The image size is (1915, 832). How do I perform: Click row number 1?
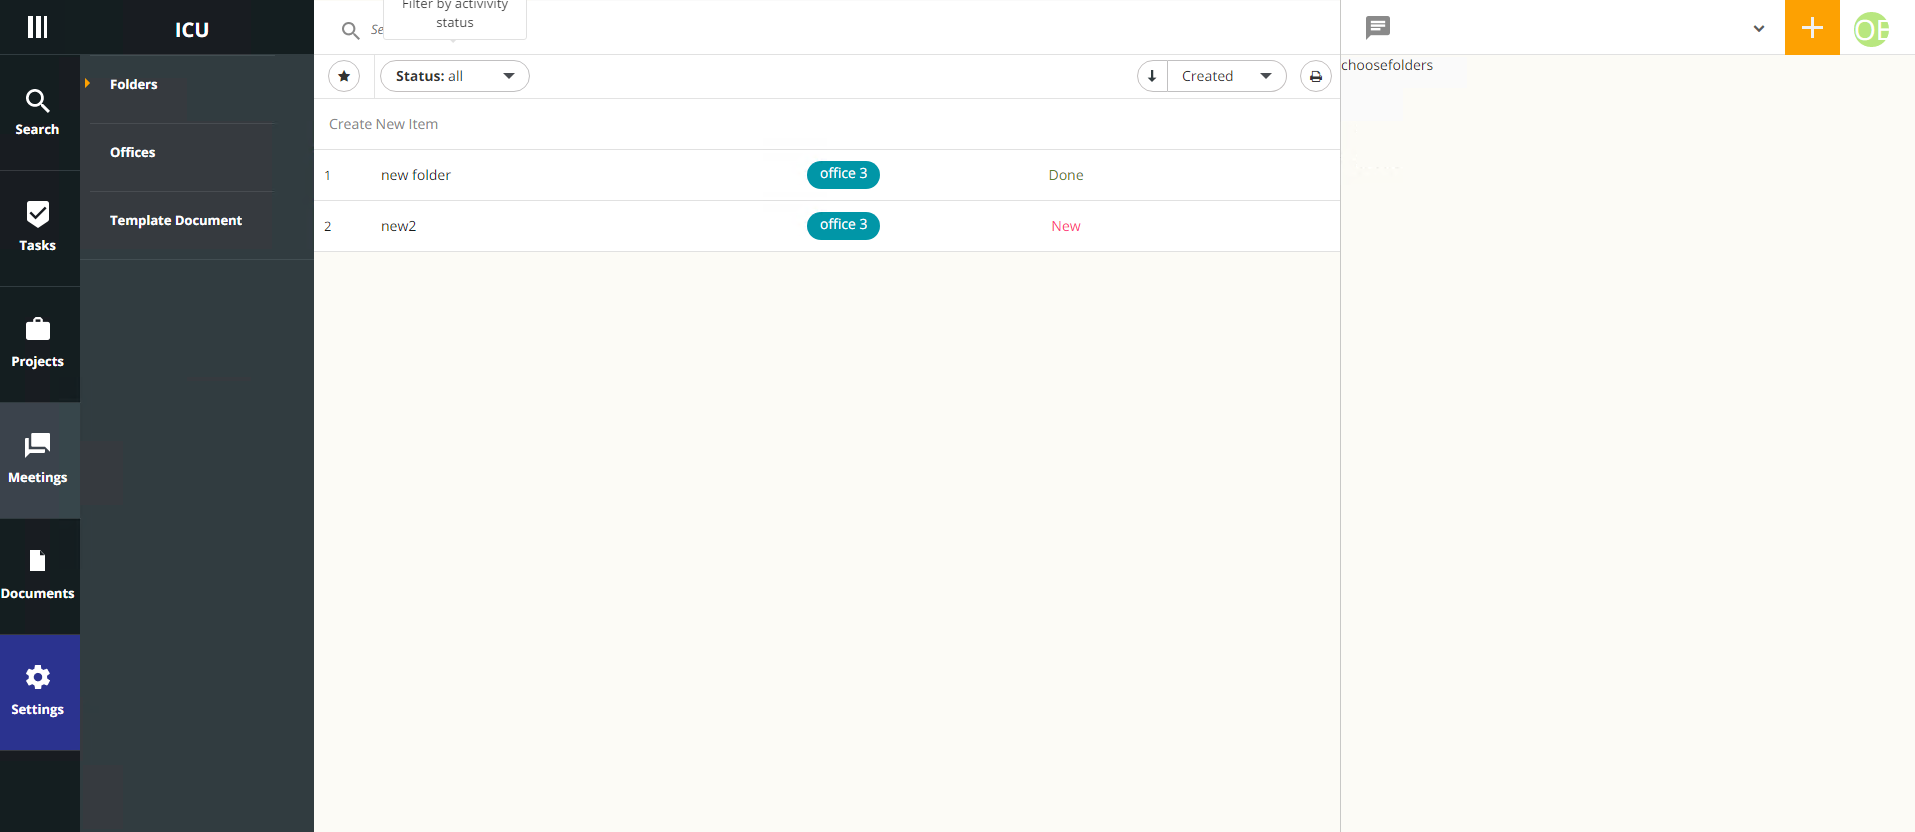(327, 175)
